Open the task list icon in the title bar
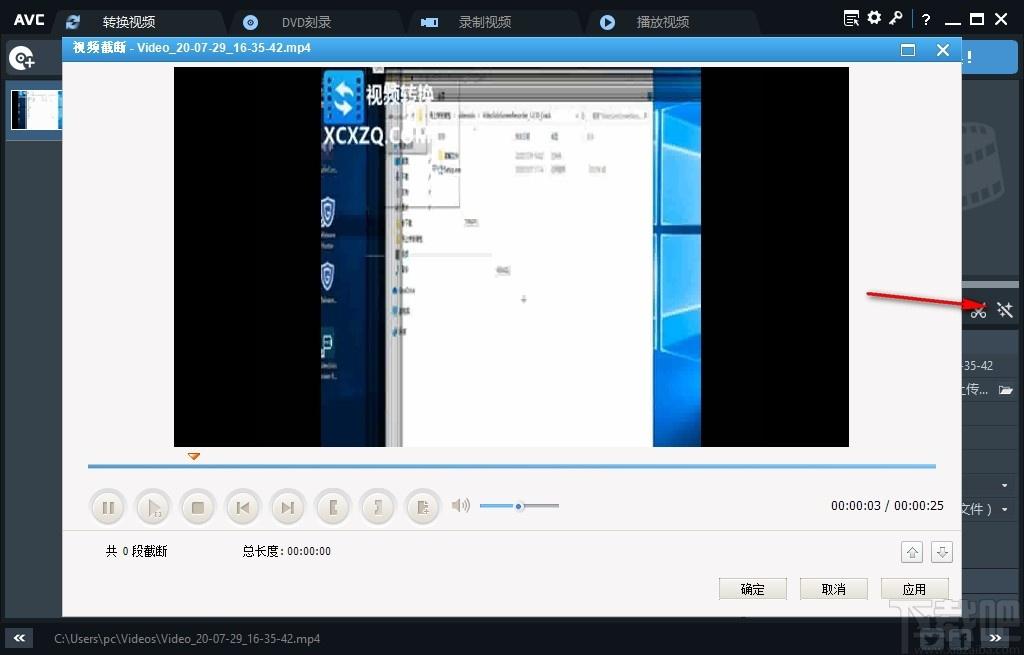This screenshot has height=655, width=1024. tap(851, 18)
